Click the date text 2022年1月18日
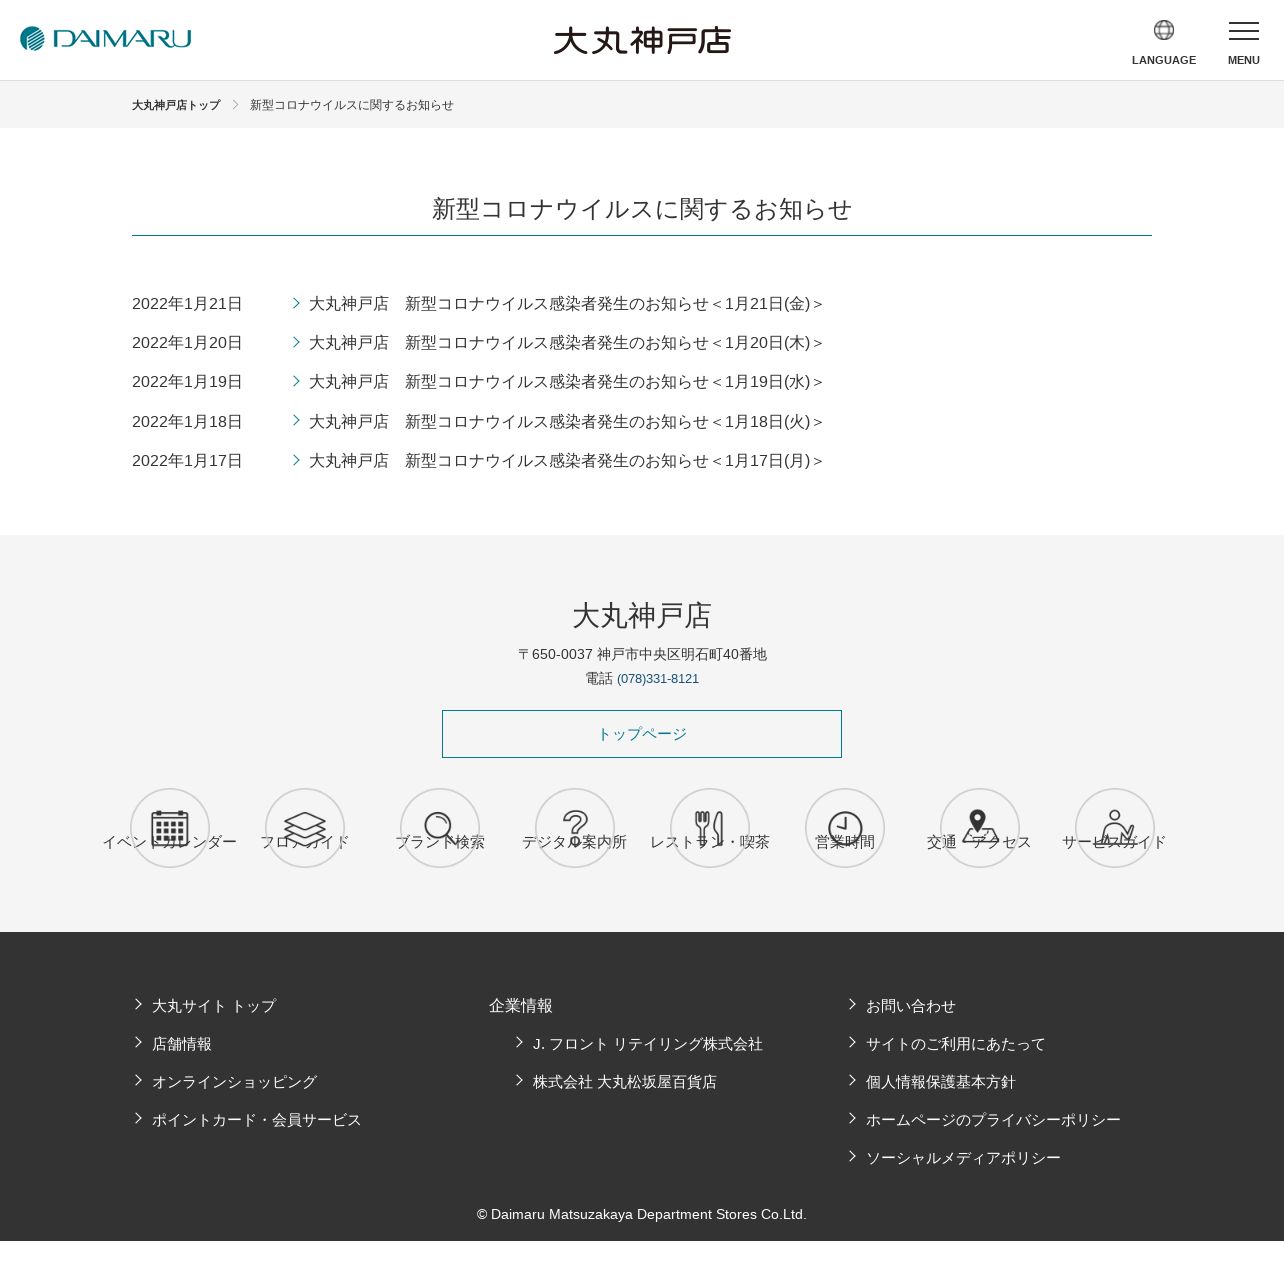 point(187,422)
